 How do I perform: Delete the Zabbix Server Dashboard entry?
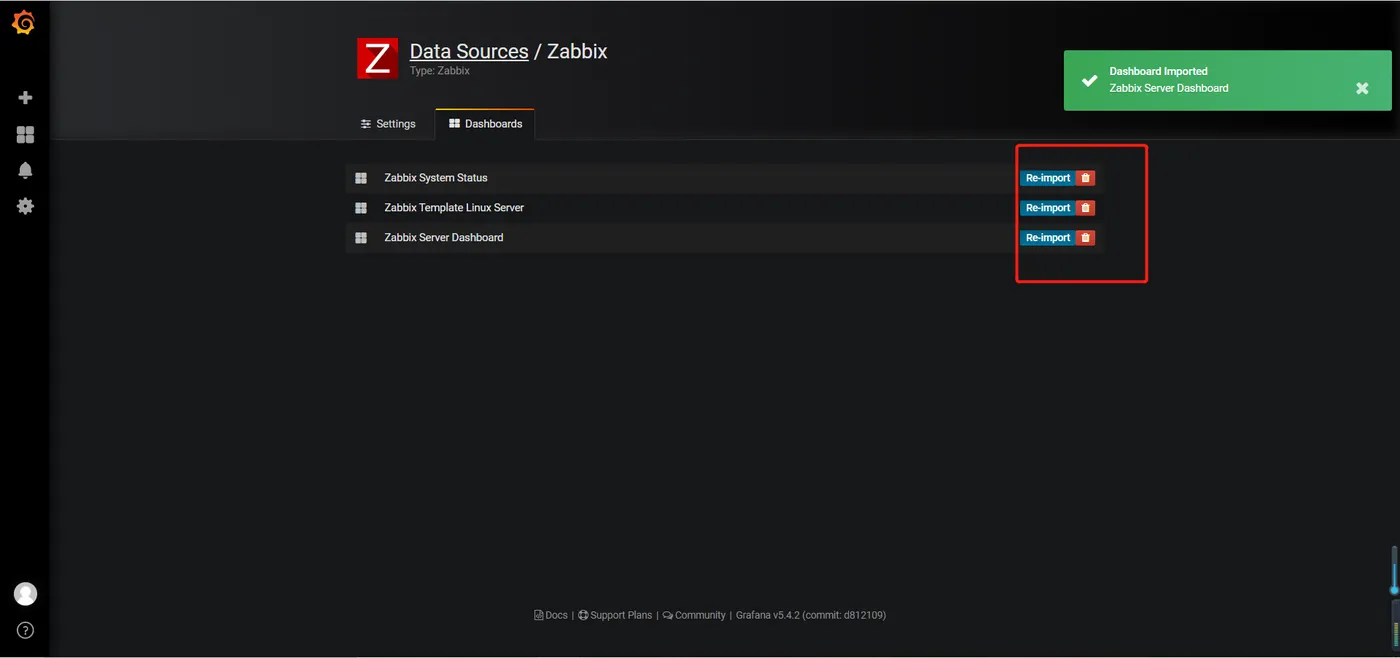1086,238
